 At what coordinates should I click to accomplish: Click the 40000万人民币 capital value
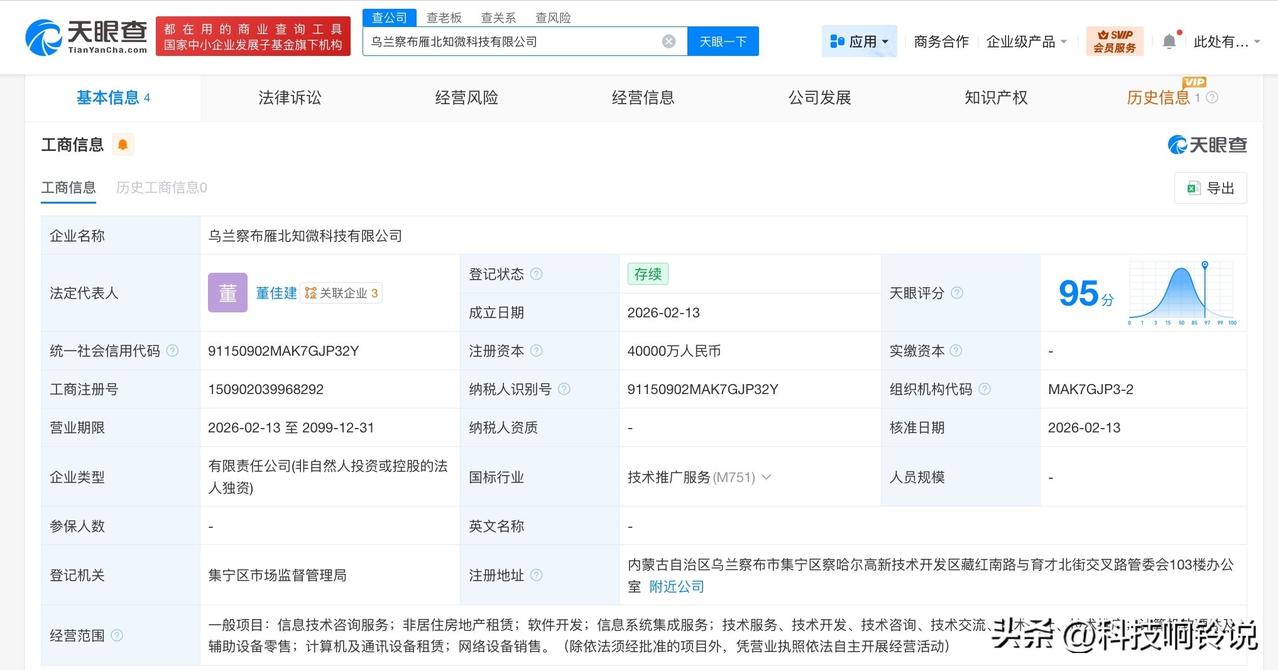click(674, 351)
